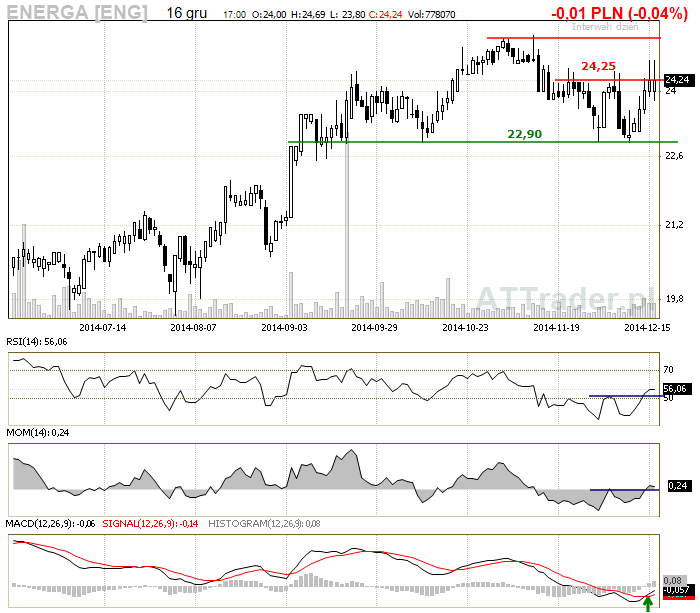Screen dimensions: 700x613
Task: Click the HISTOGRAM(12,26,9): 0,08 label
Action: (264, 524)
